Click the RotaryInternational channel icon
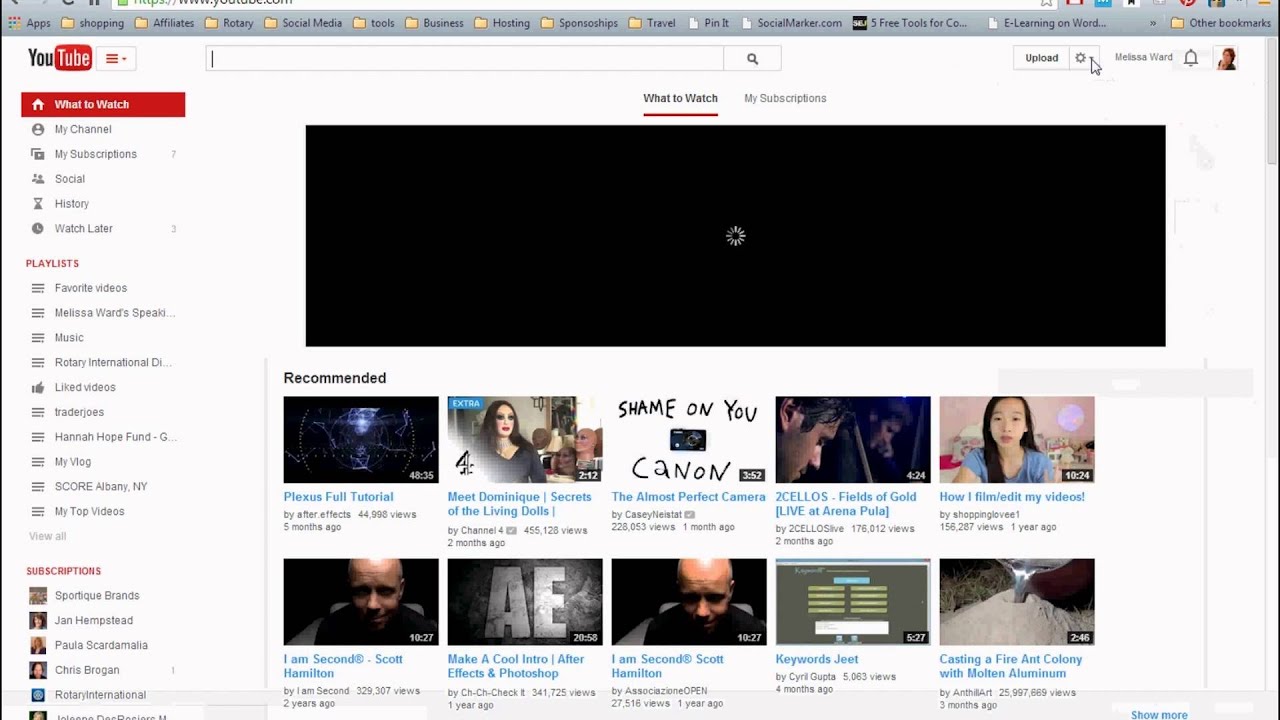Image resolution: width=1280 pixels, height=720 pixels. pos(38,695)
